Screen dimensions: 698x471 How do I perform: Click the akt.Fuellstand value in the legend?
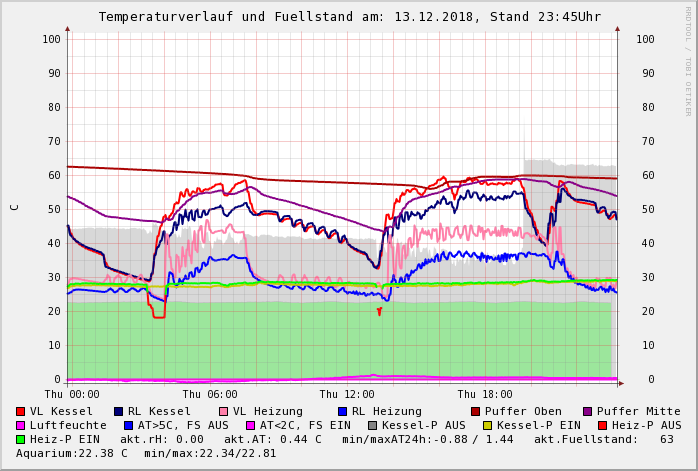[x=666, y=440]
